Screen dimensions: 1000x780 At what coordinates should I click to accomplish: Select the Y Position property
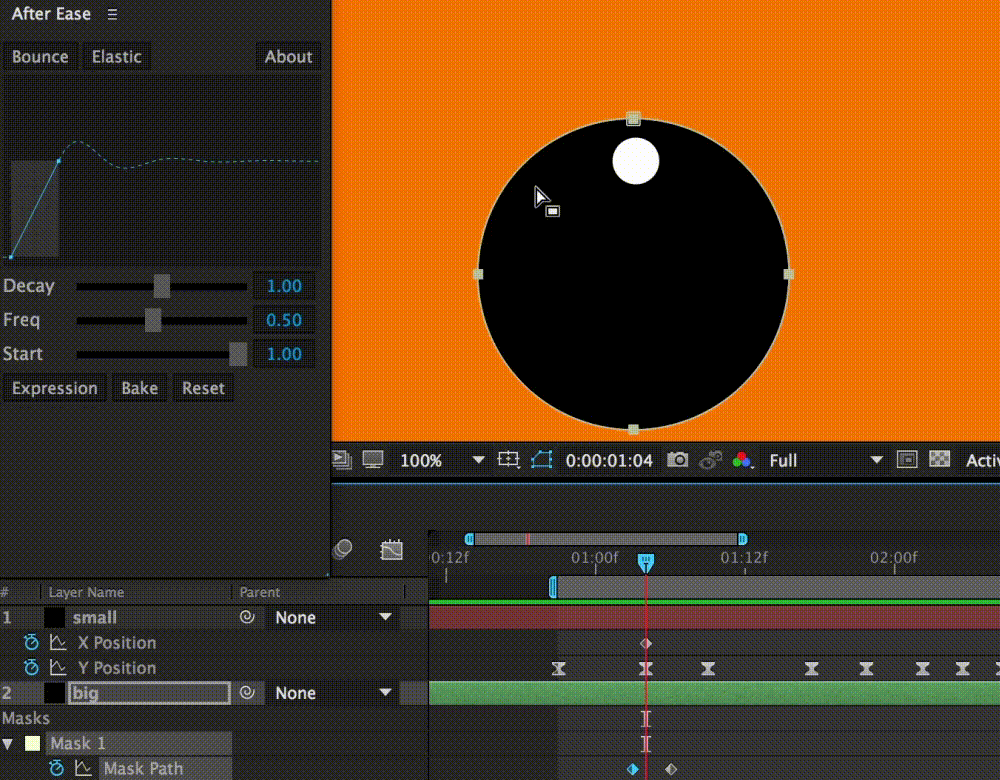coord(117,668)
